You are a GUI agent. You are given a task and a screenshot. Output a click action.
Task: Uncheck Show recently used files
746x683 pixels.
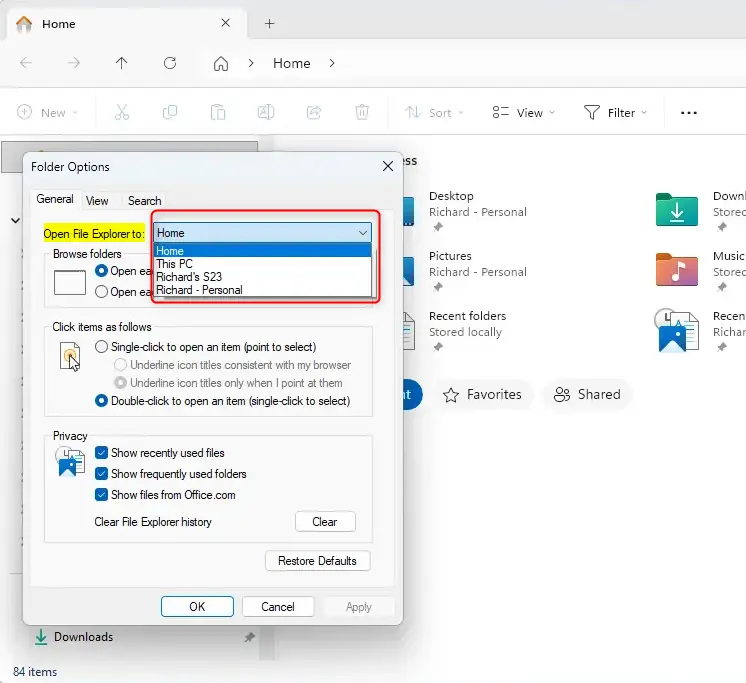(101, 453)
